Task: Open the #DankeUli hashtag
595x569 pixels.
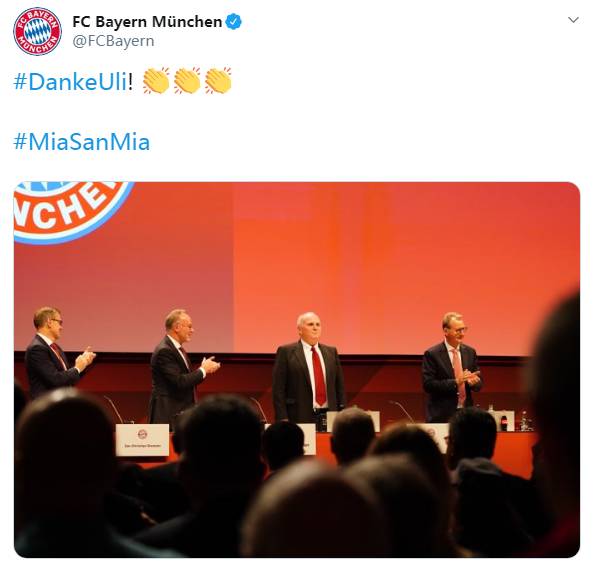Action: click(70, 81)
